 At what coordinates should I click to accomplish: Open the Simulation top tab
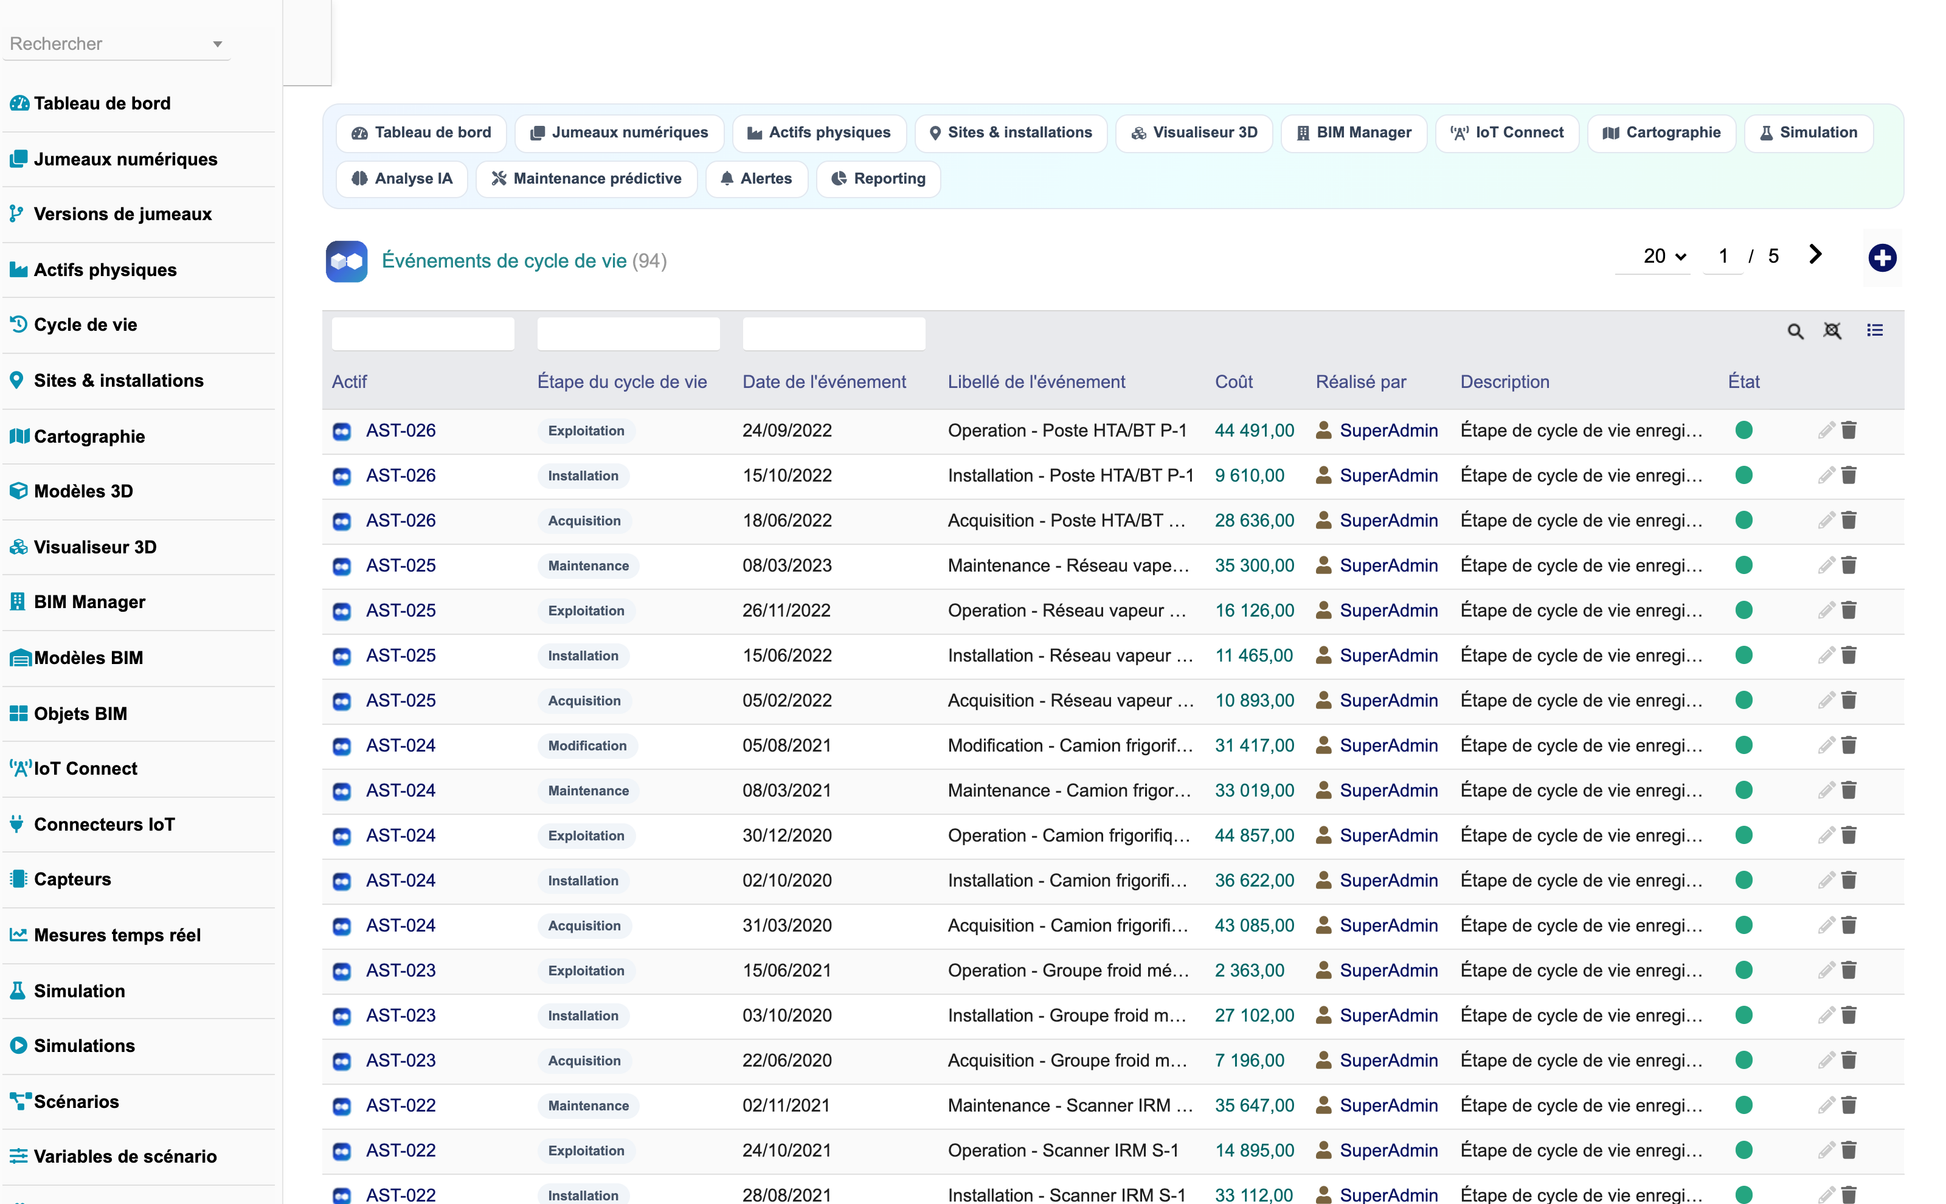tap(1808, 133)
